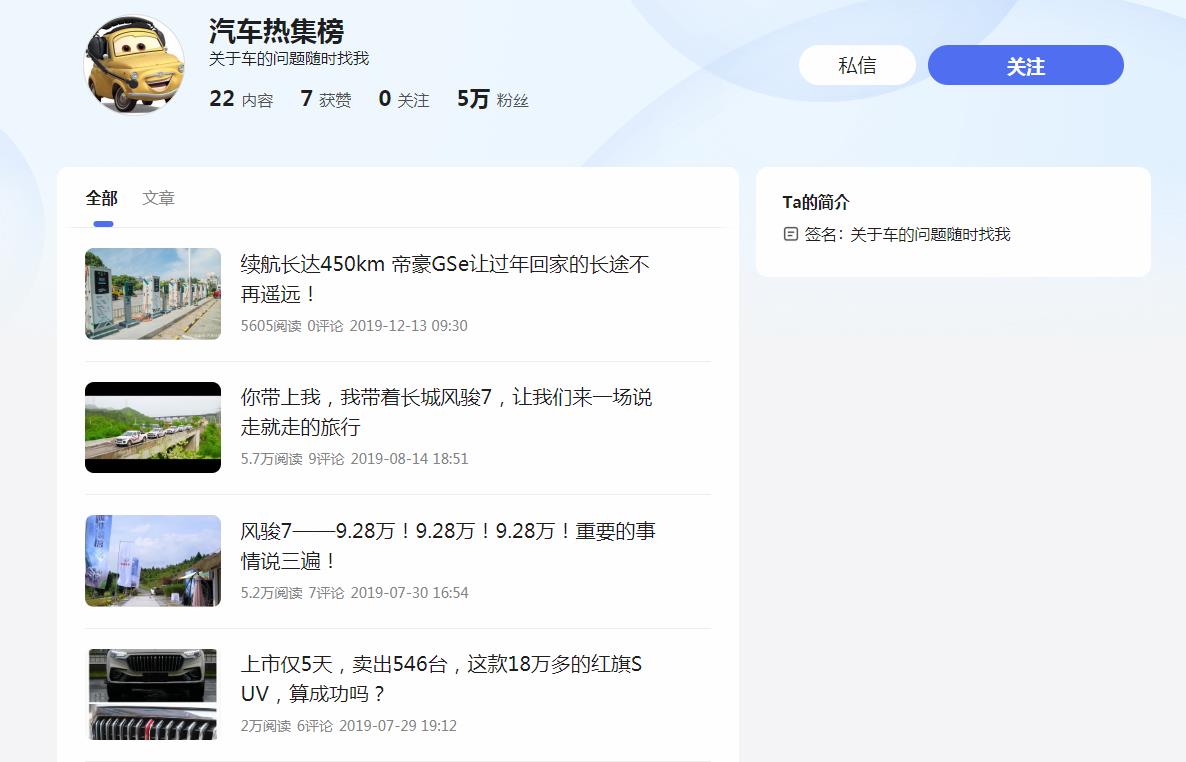
Task: Click the signature note icon in Ta的简介
Action: (790, 234)
